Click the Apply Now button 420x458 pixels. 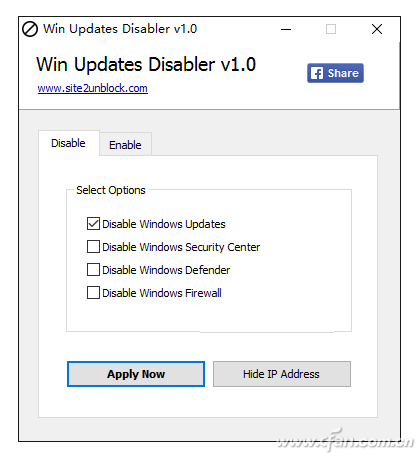(136, 374)
